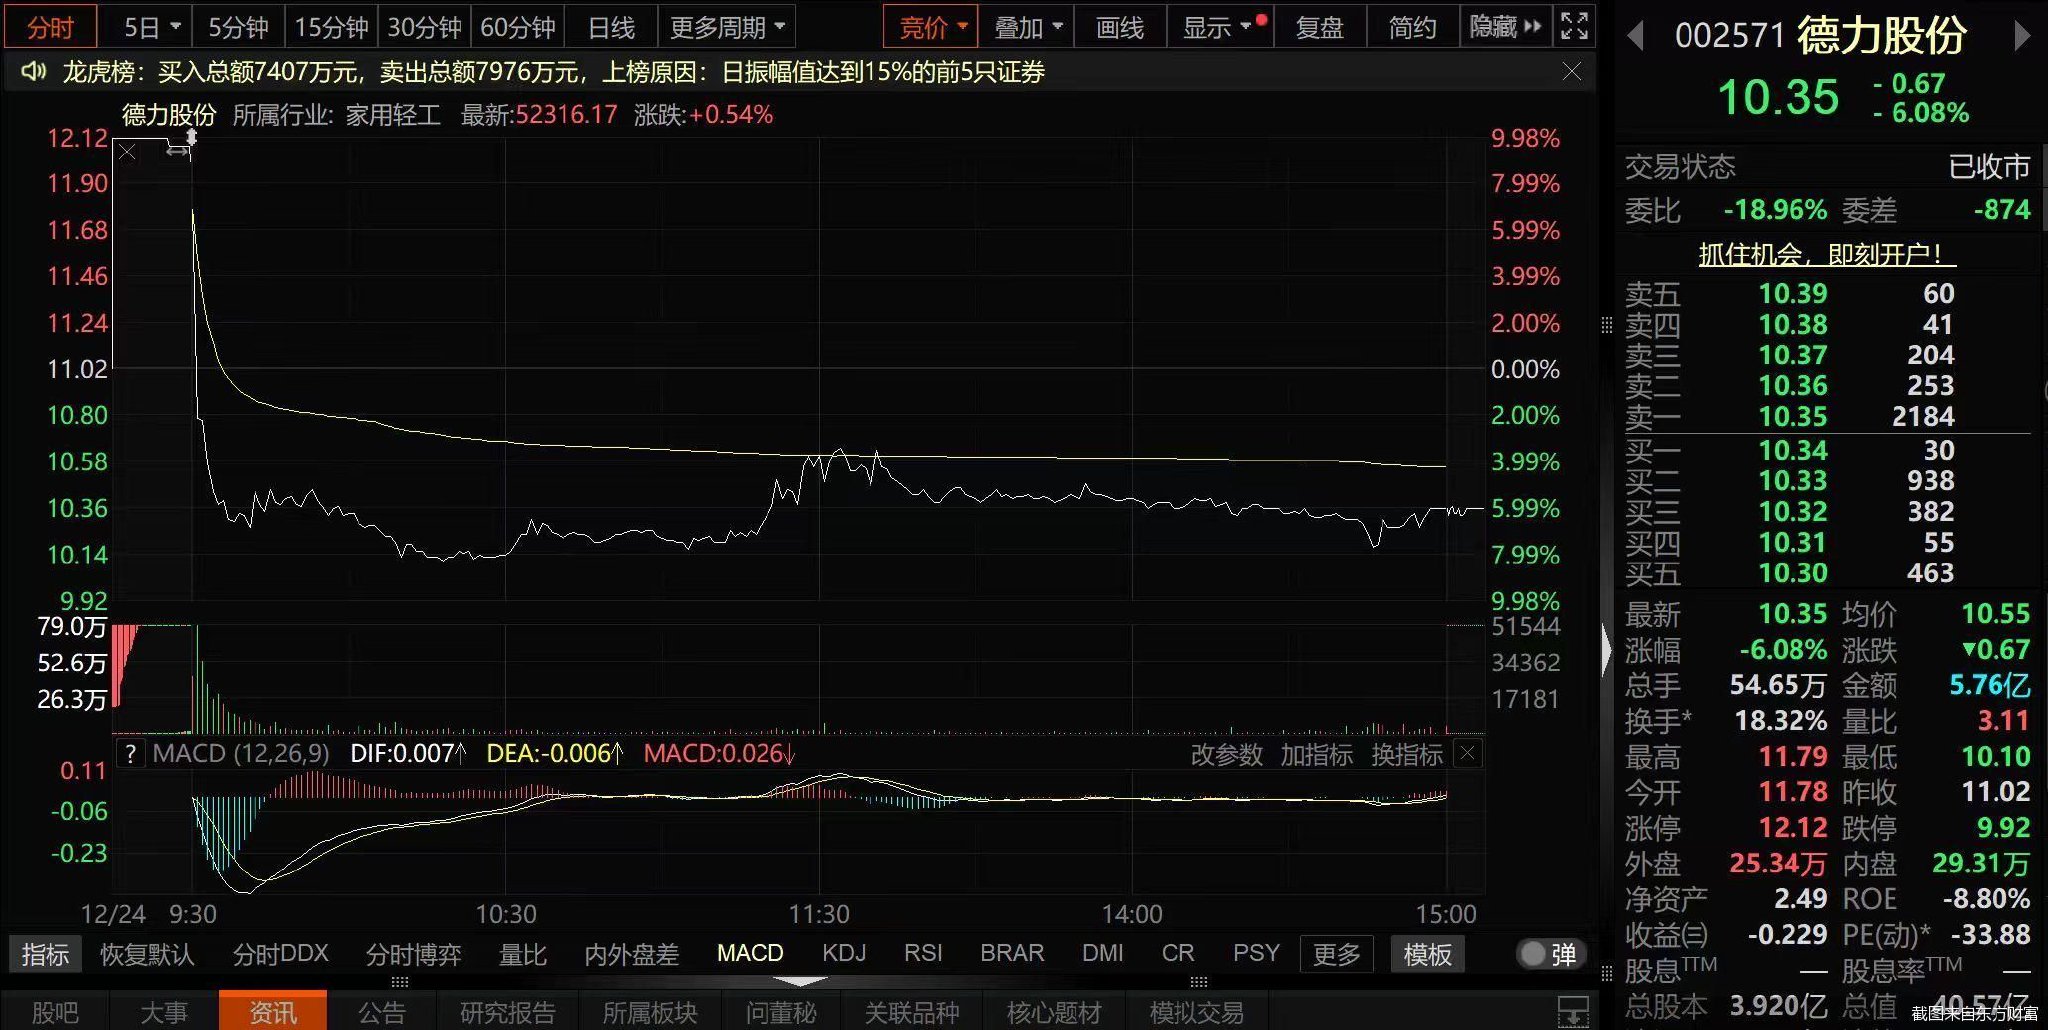This screenshot has height=1030, width=2048.
Task: Toggle the 弹 popup switch
Action: (x=1548, y=954)
